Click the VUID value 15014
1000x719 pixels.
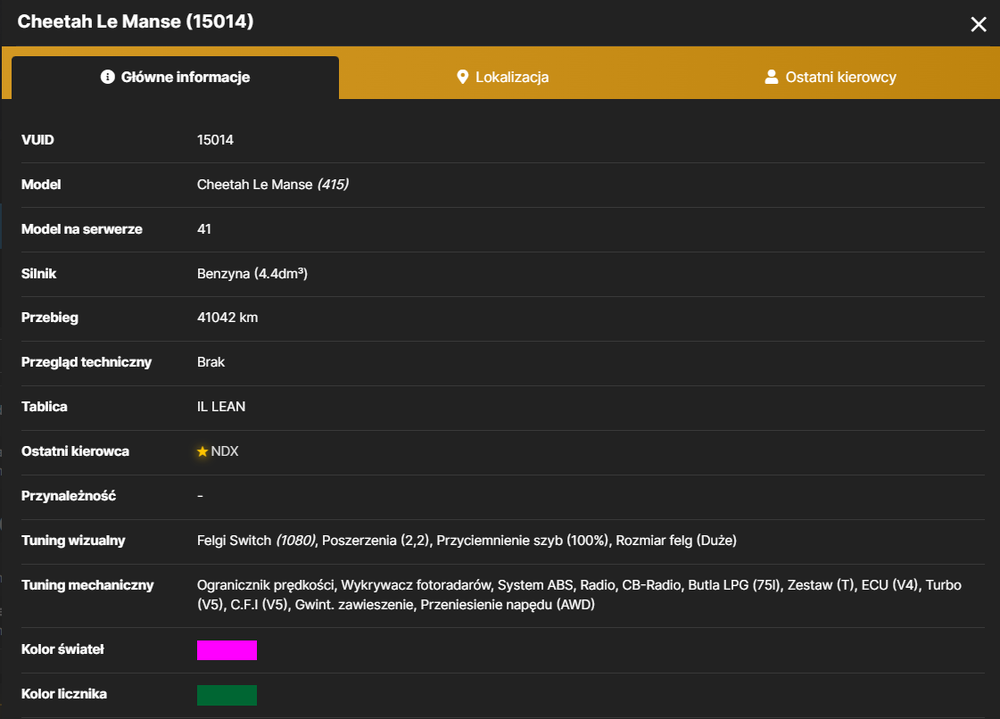[x=215, y=140]
